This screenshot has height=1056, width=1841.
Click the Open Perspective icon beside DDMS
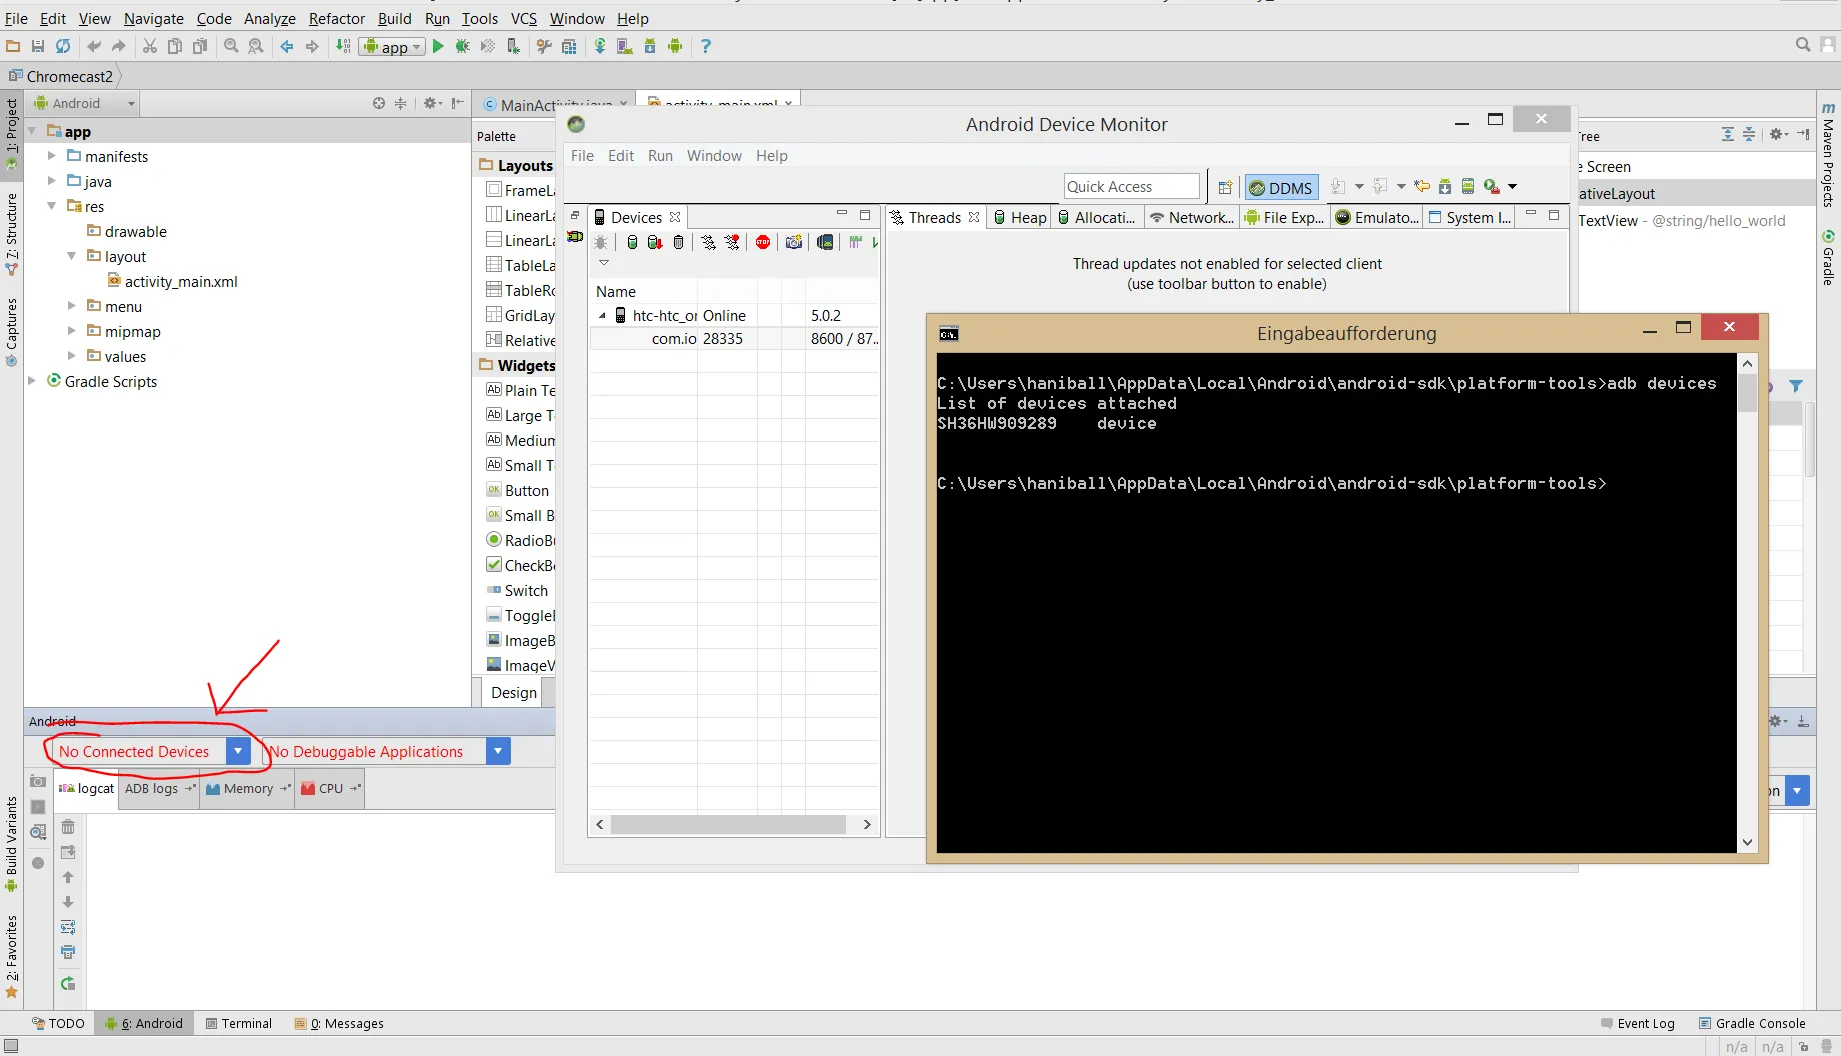click(x=1225, y=187)
